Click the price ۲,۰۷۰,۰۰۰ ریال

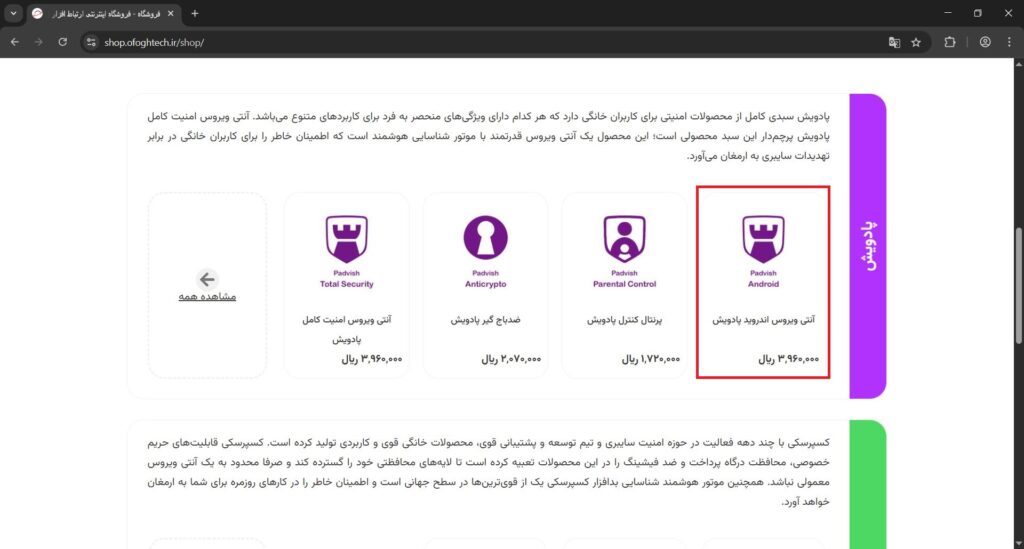coord(511,359)
